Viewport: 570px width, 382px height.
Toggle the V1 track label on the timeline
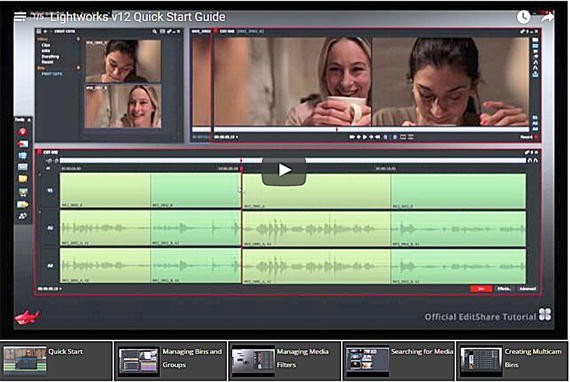(50, 190)
